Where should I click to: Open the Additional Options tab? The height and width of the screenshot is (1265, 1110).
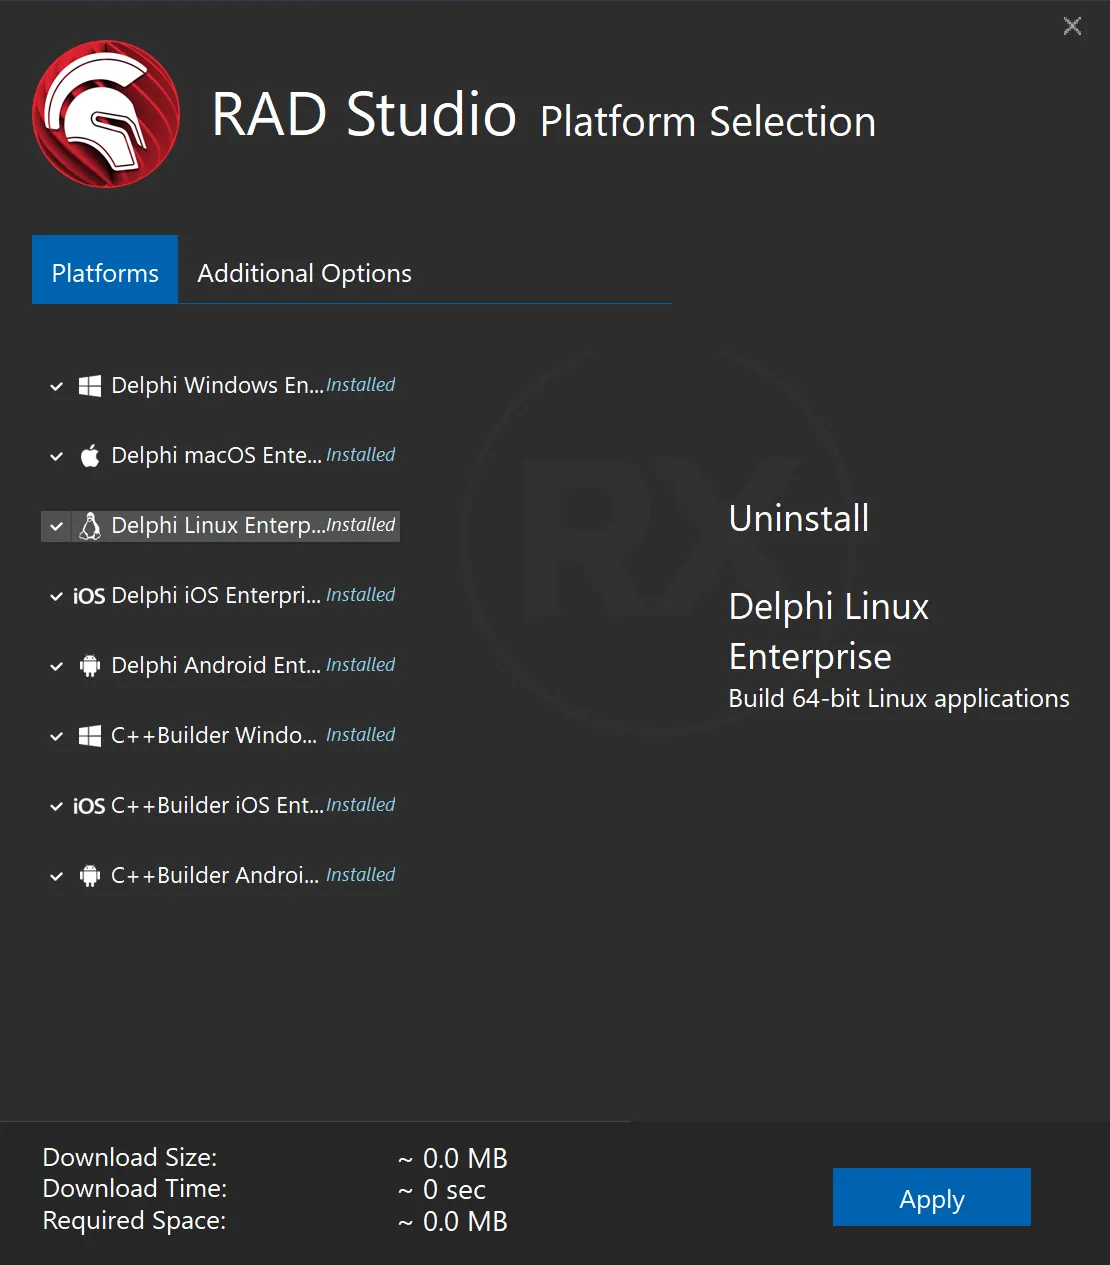[304, 273]
